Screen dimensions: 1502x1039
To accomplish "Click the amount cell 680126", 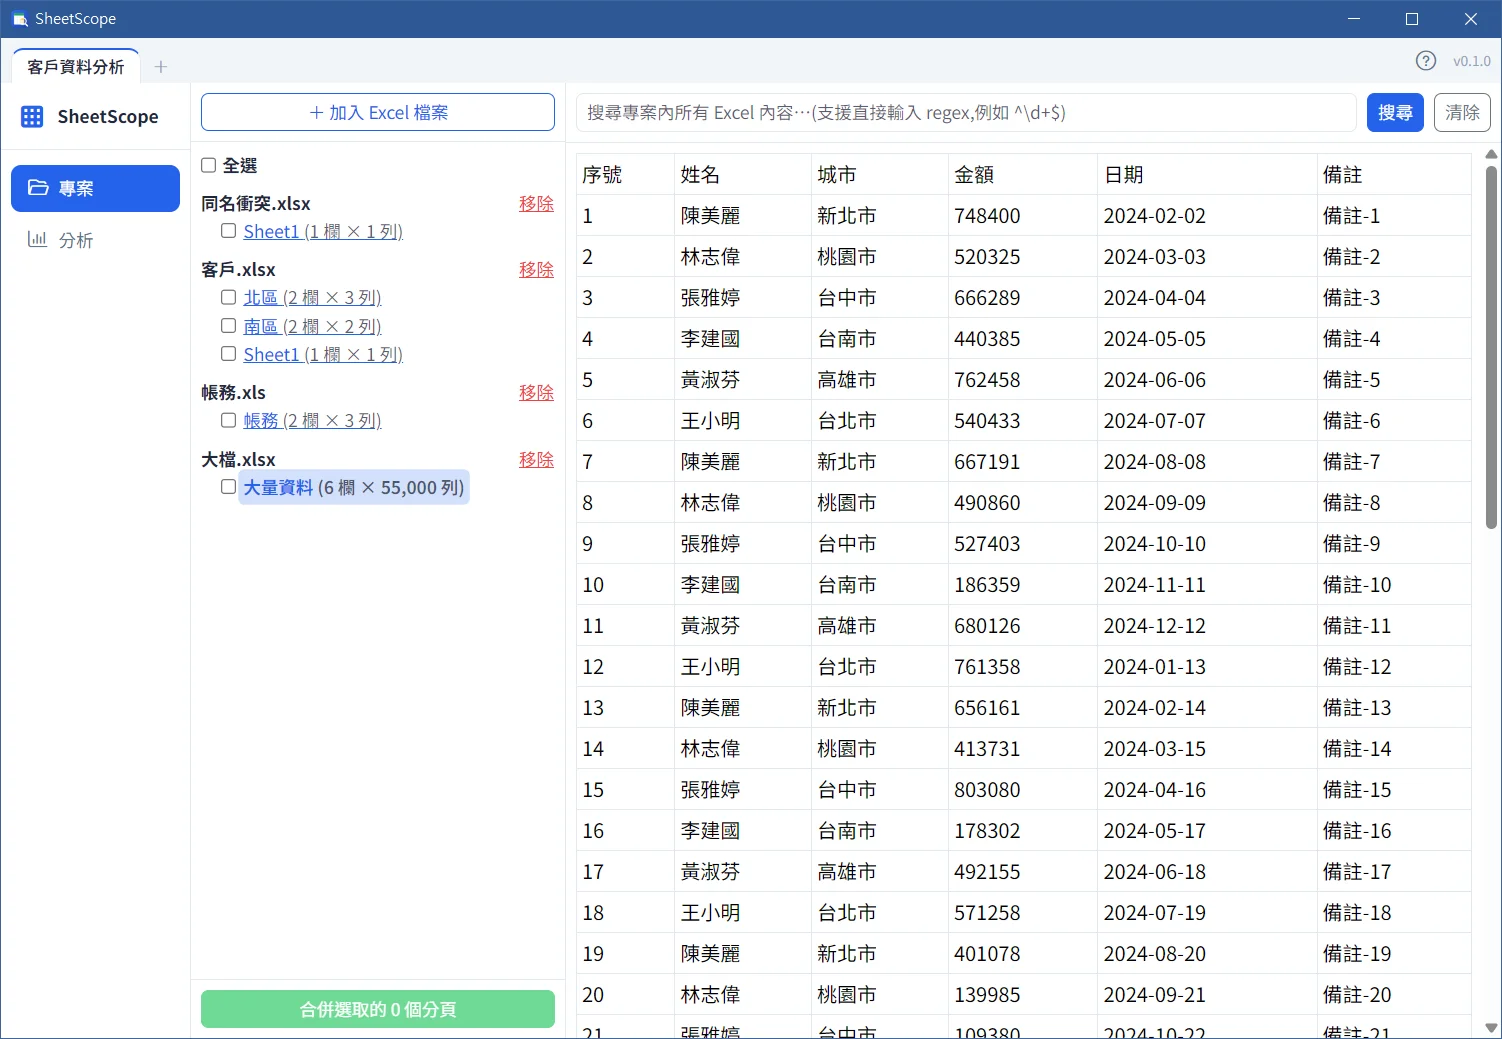I will (1022, 625).
